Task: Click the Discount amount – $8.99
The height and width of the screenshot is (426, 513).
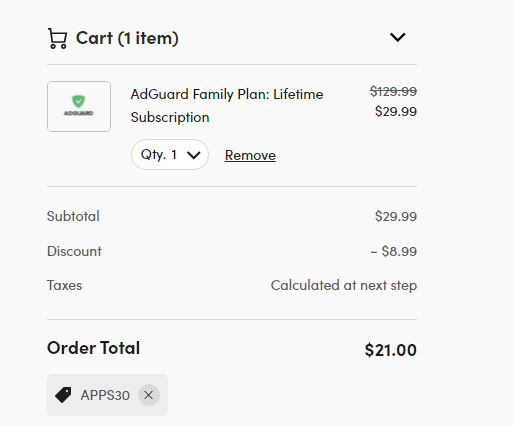Action: point(394,251)
